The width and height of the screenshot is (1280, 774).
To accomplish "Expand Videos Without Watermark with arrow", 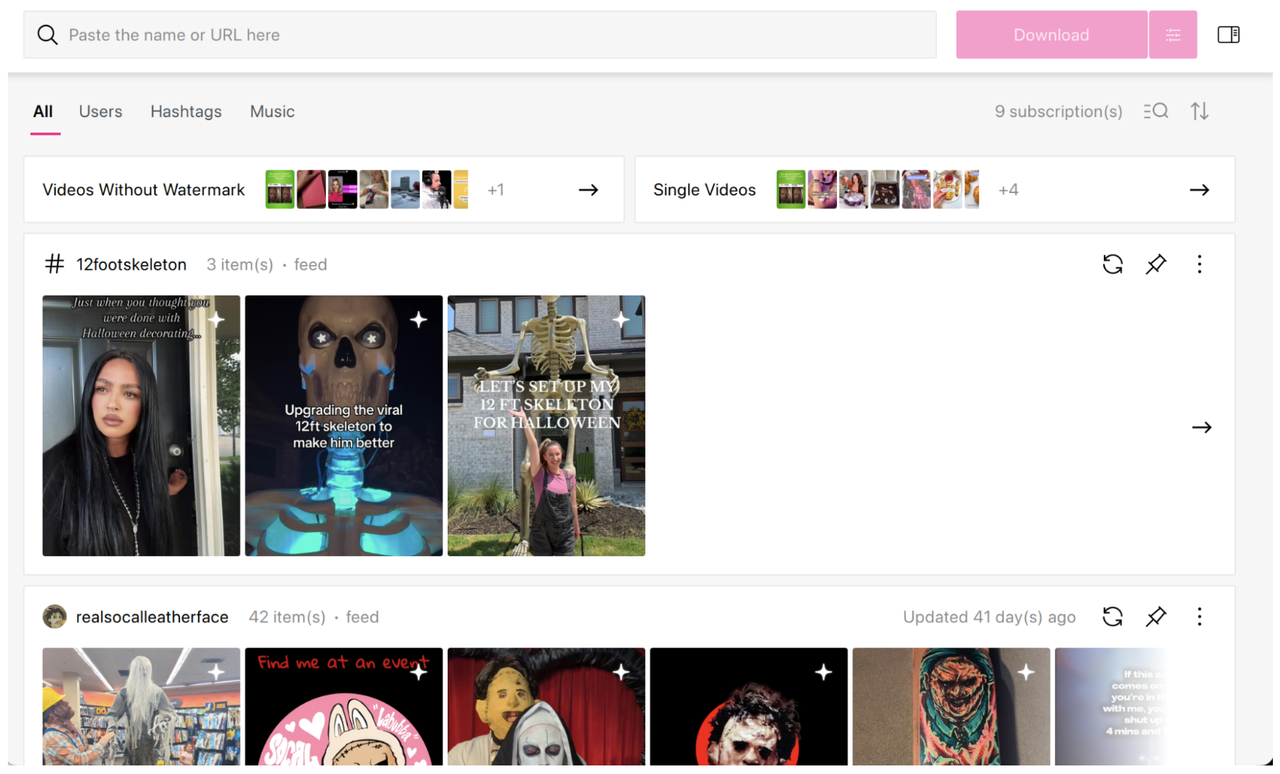I will click(588, 190).
